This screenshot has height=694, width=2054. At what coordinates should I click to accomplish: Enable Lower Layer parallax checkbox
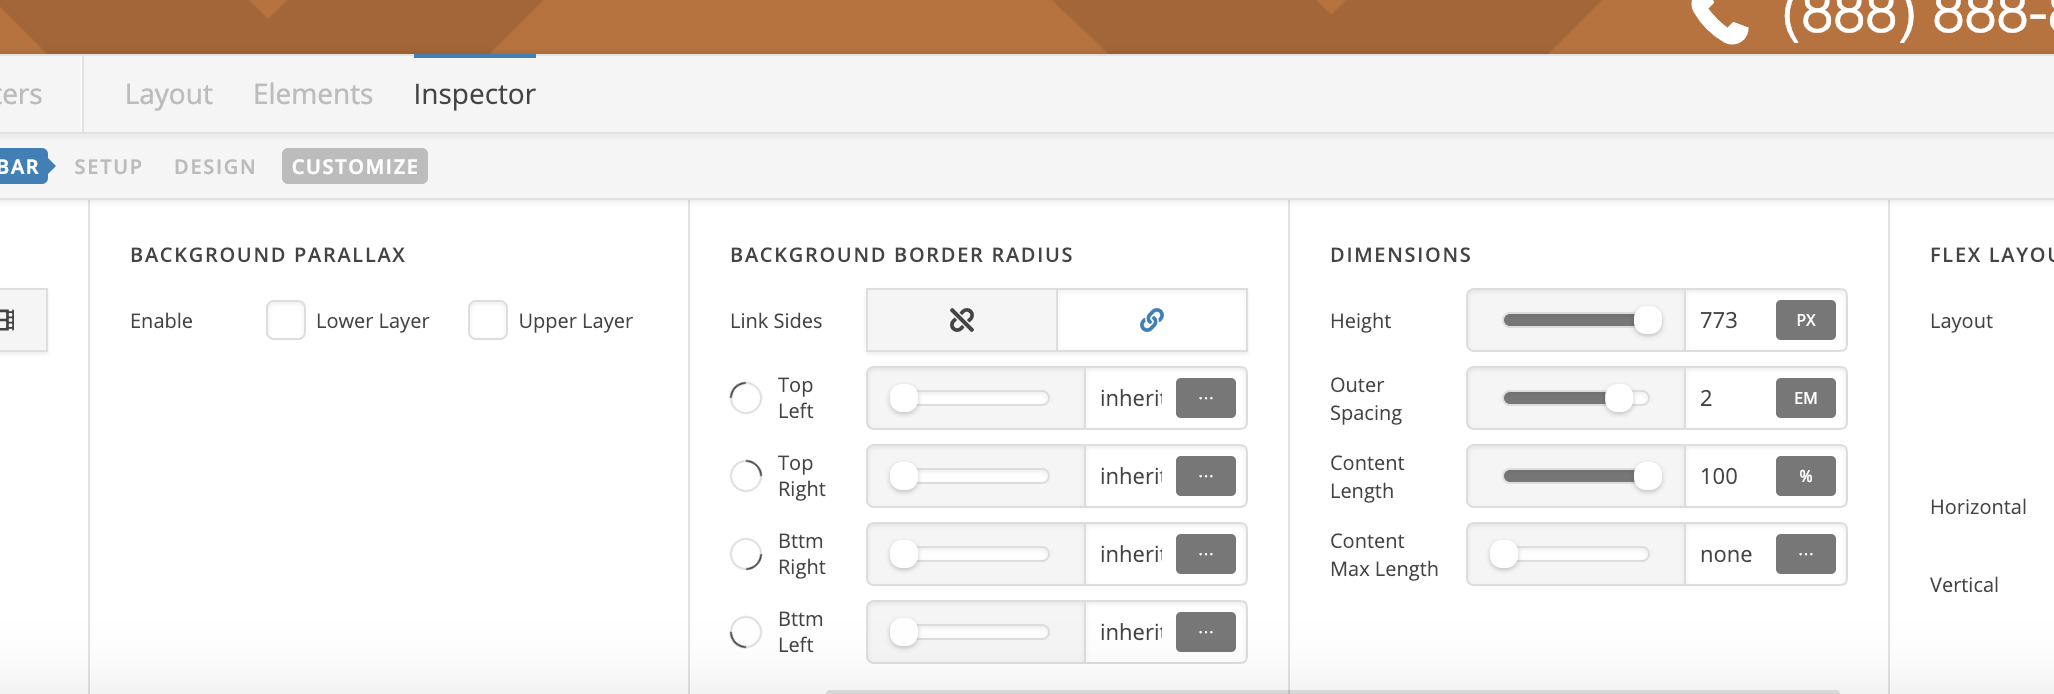(x=286, y=320)
